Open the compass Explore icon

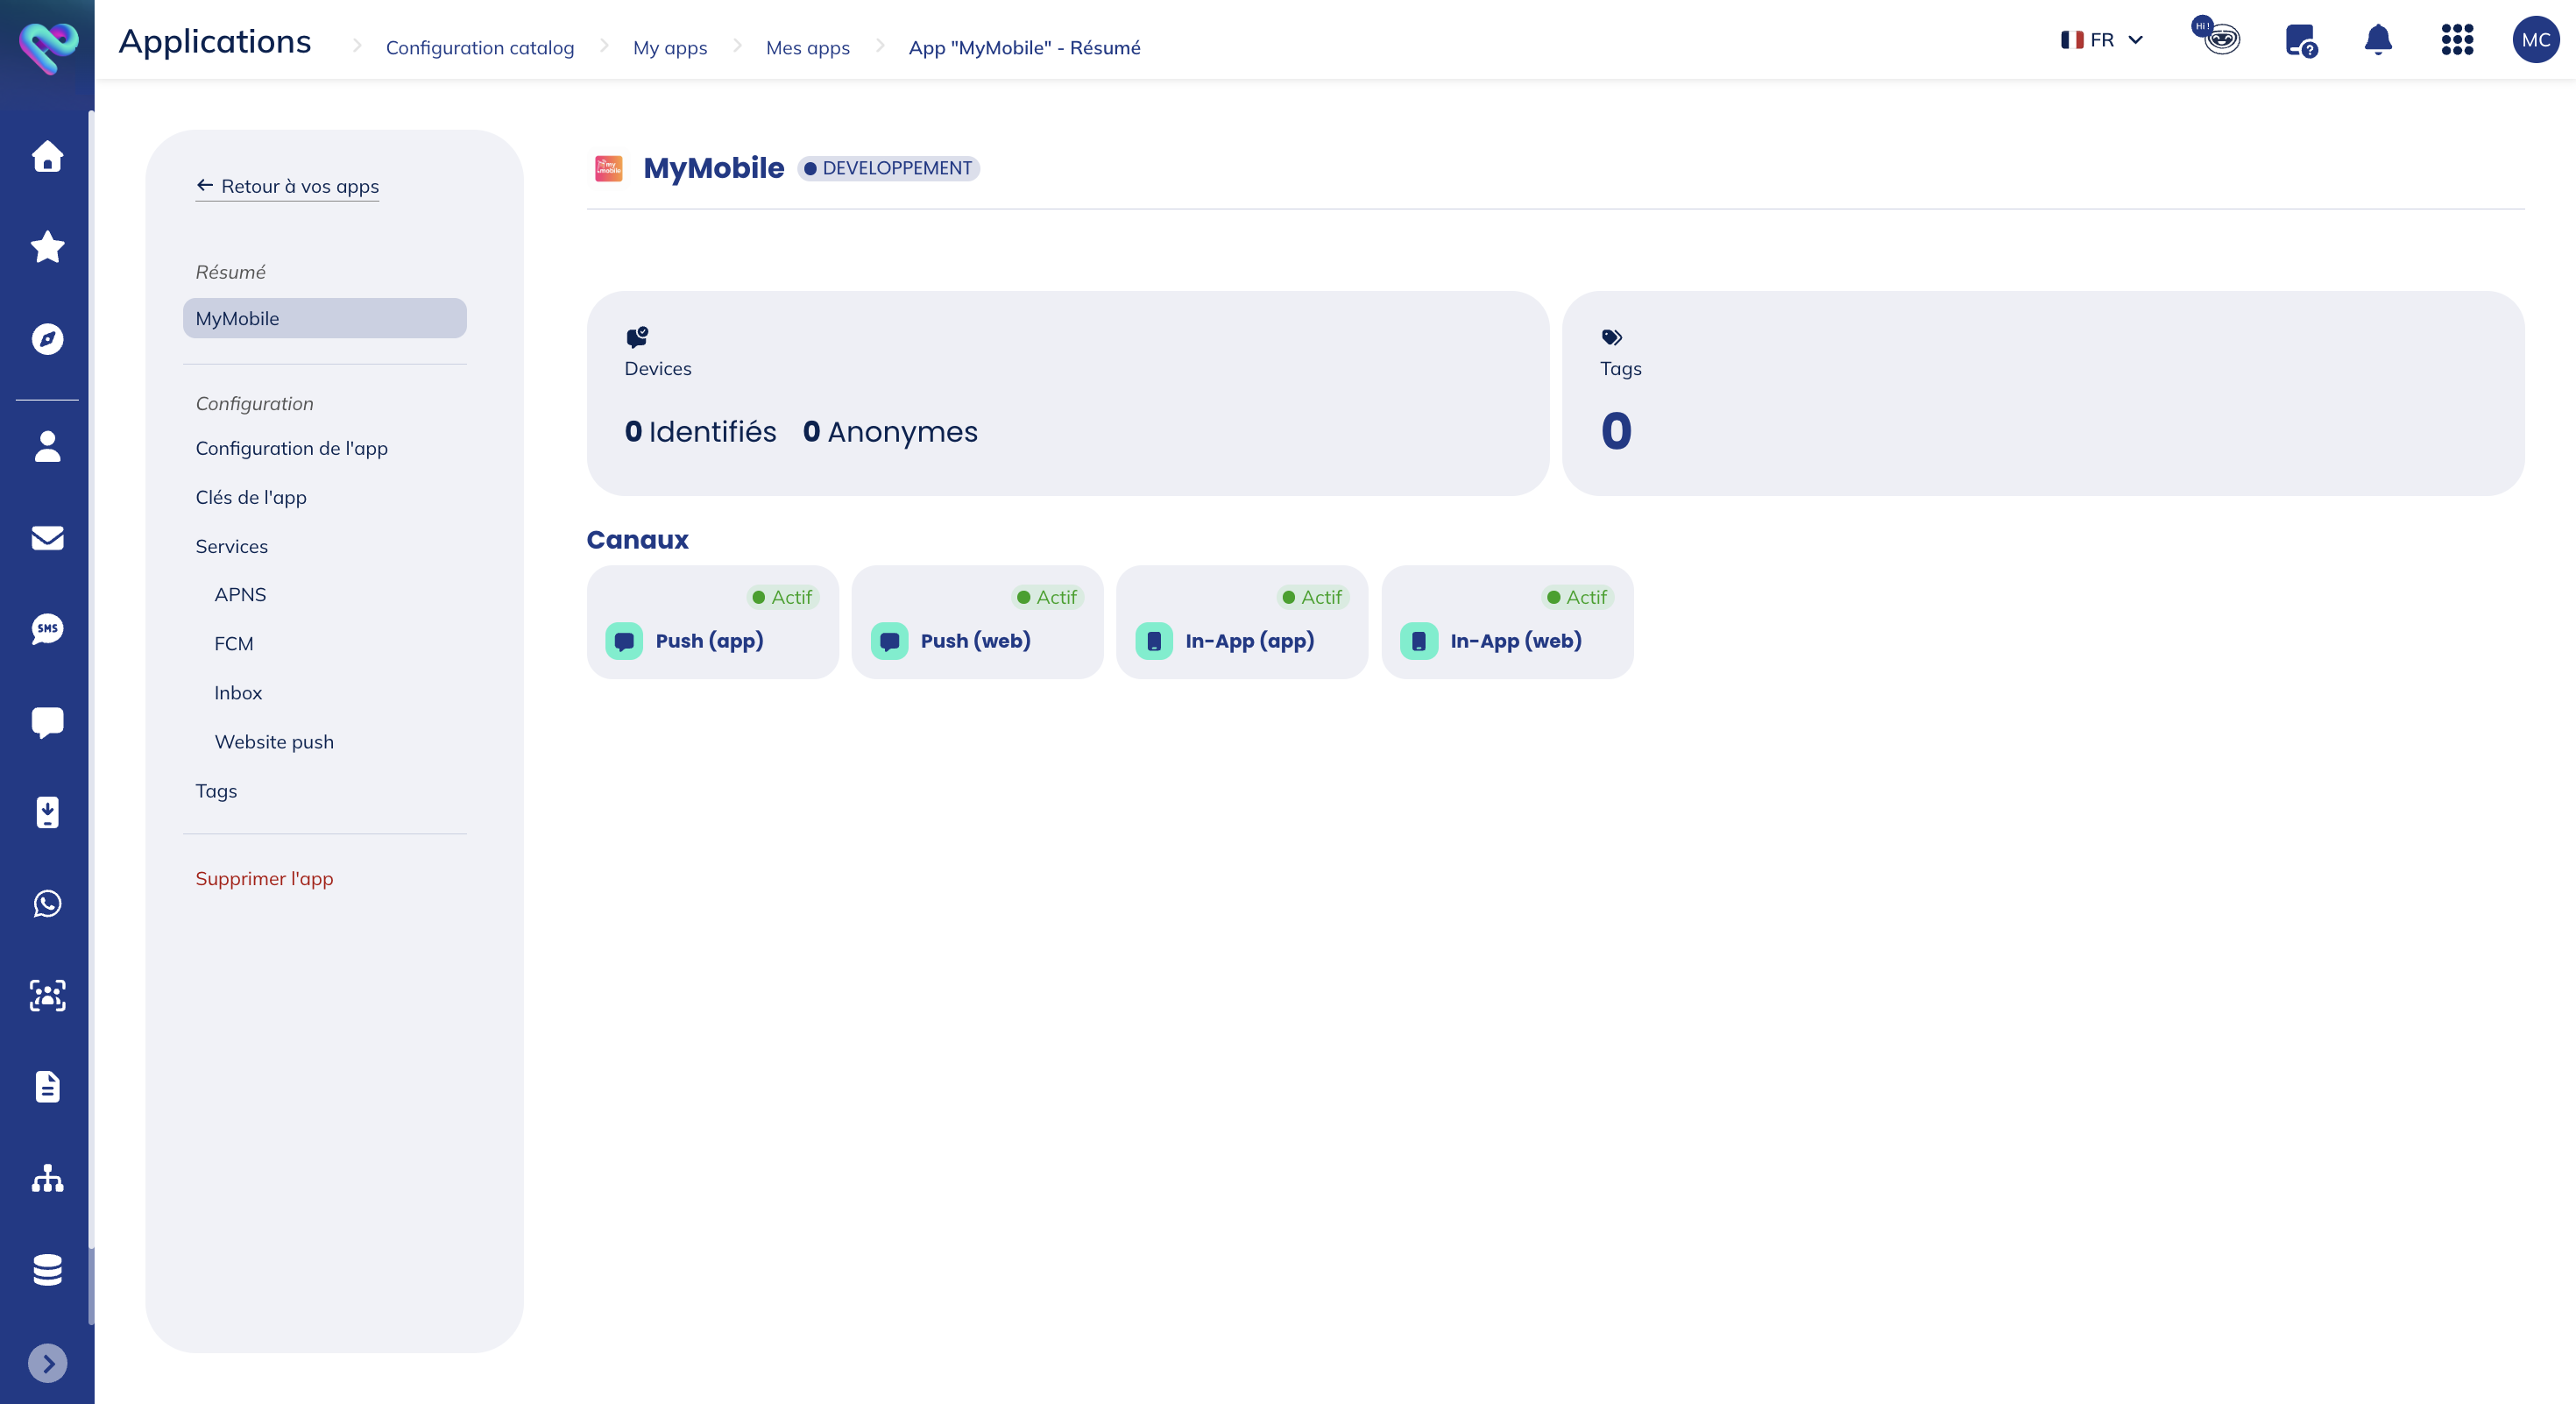47,339
